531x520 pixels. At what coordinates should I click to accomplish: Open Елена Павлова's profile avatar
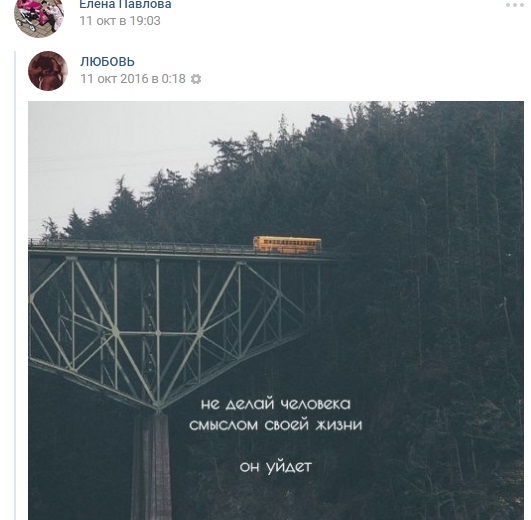[x=39, y=16]
